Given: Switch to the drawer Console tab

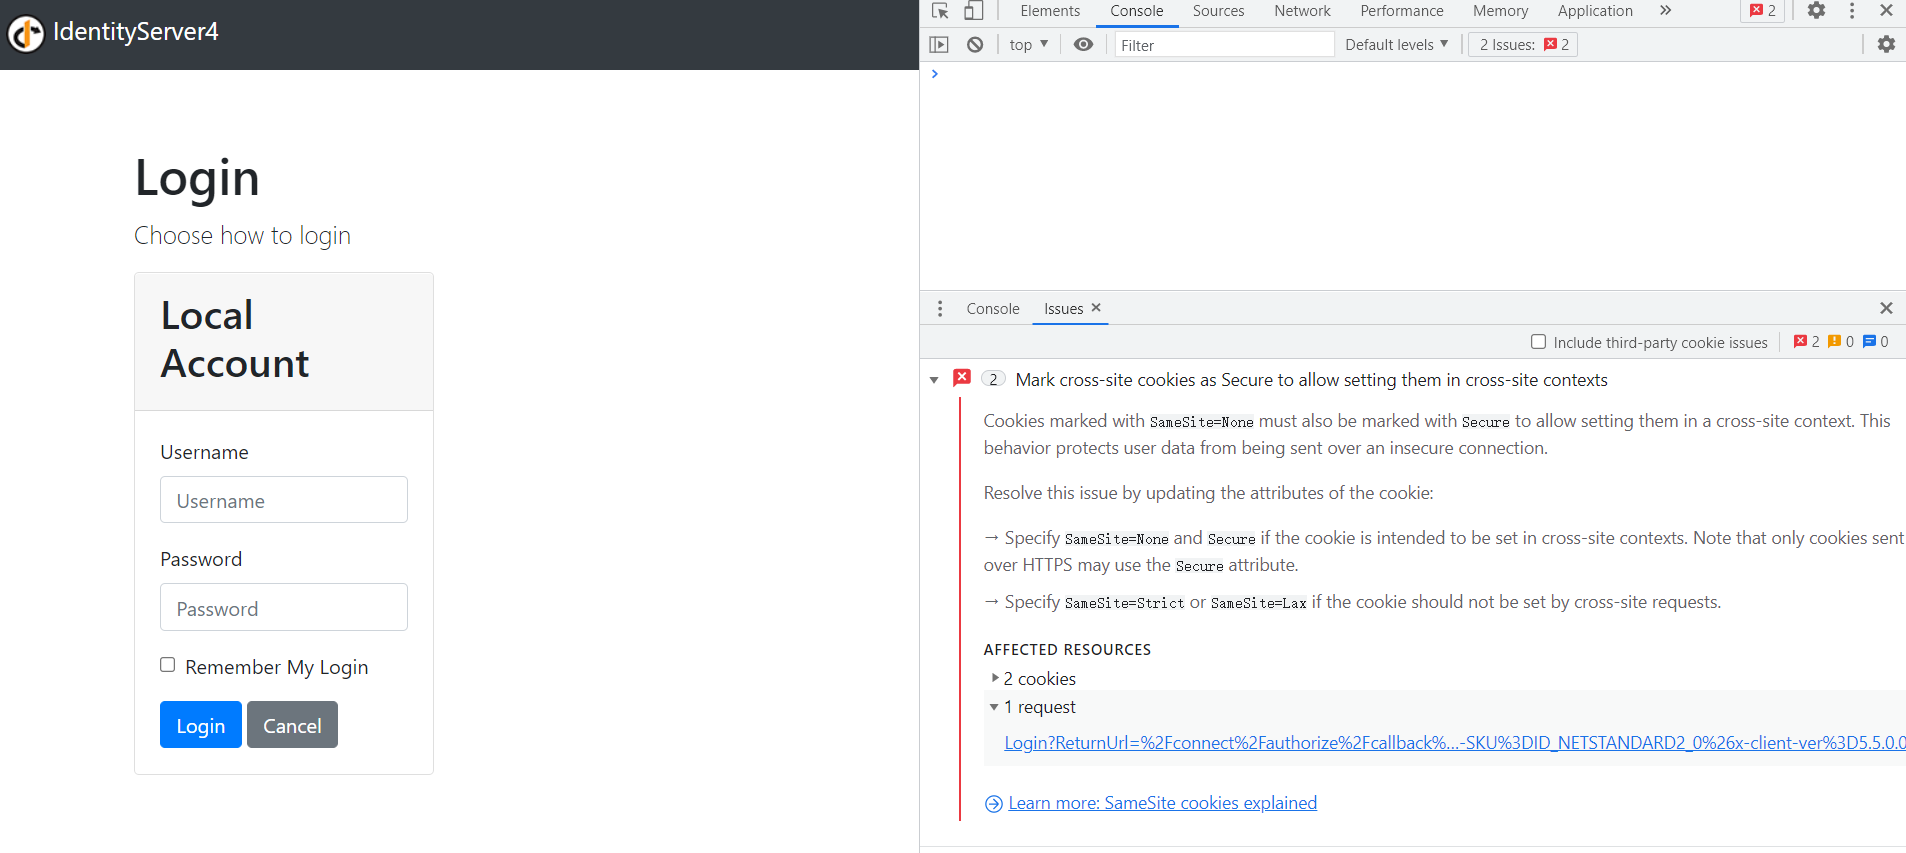Looking at the screenshot, I should pyautogui.click(x=993, y=309).
